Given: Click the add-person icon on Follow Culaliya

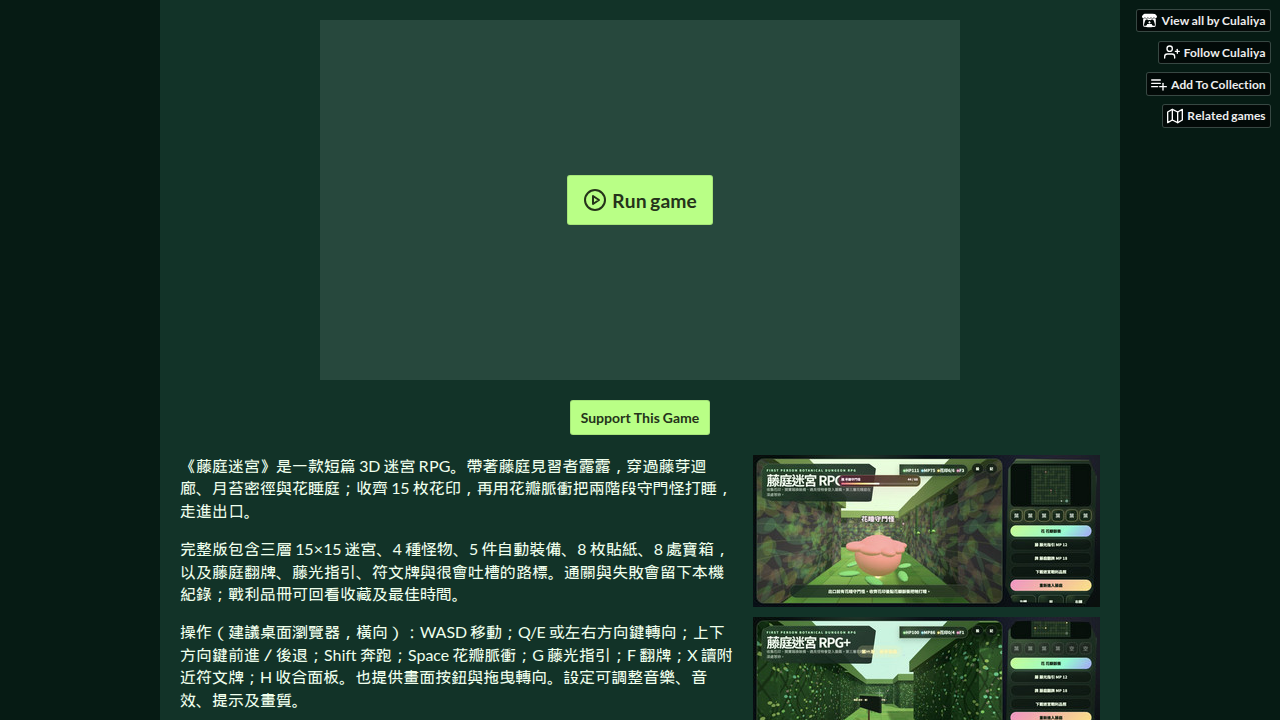Looking at the screenshot, I should pyautogui.click(x=1172, y=52).
